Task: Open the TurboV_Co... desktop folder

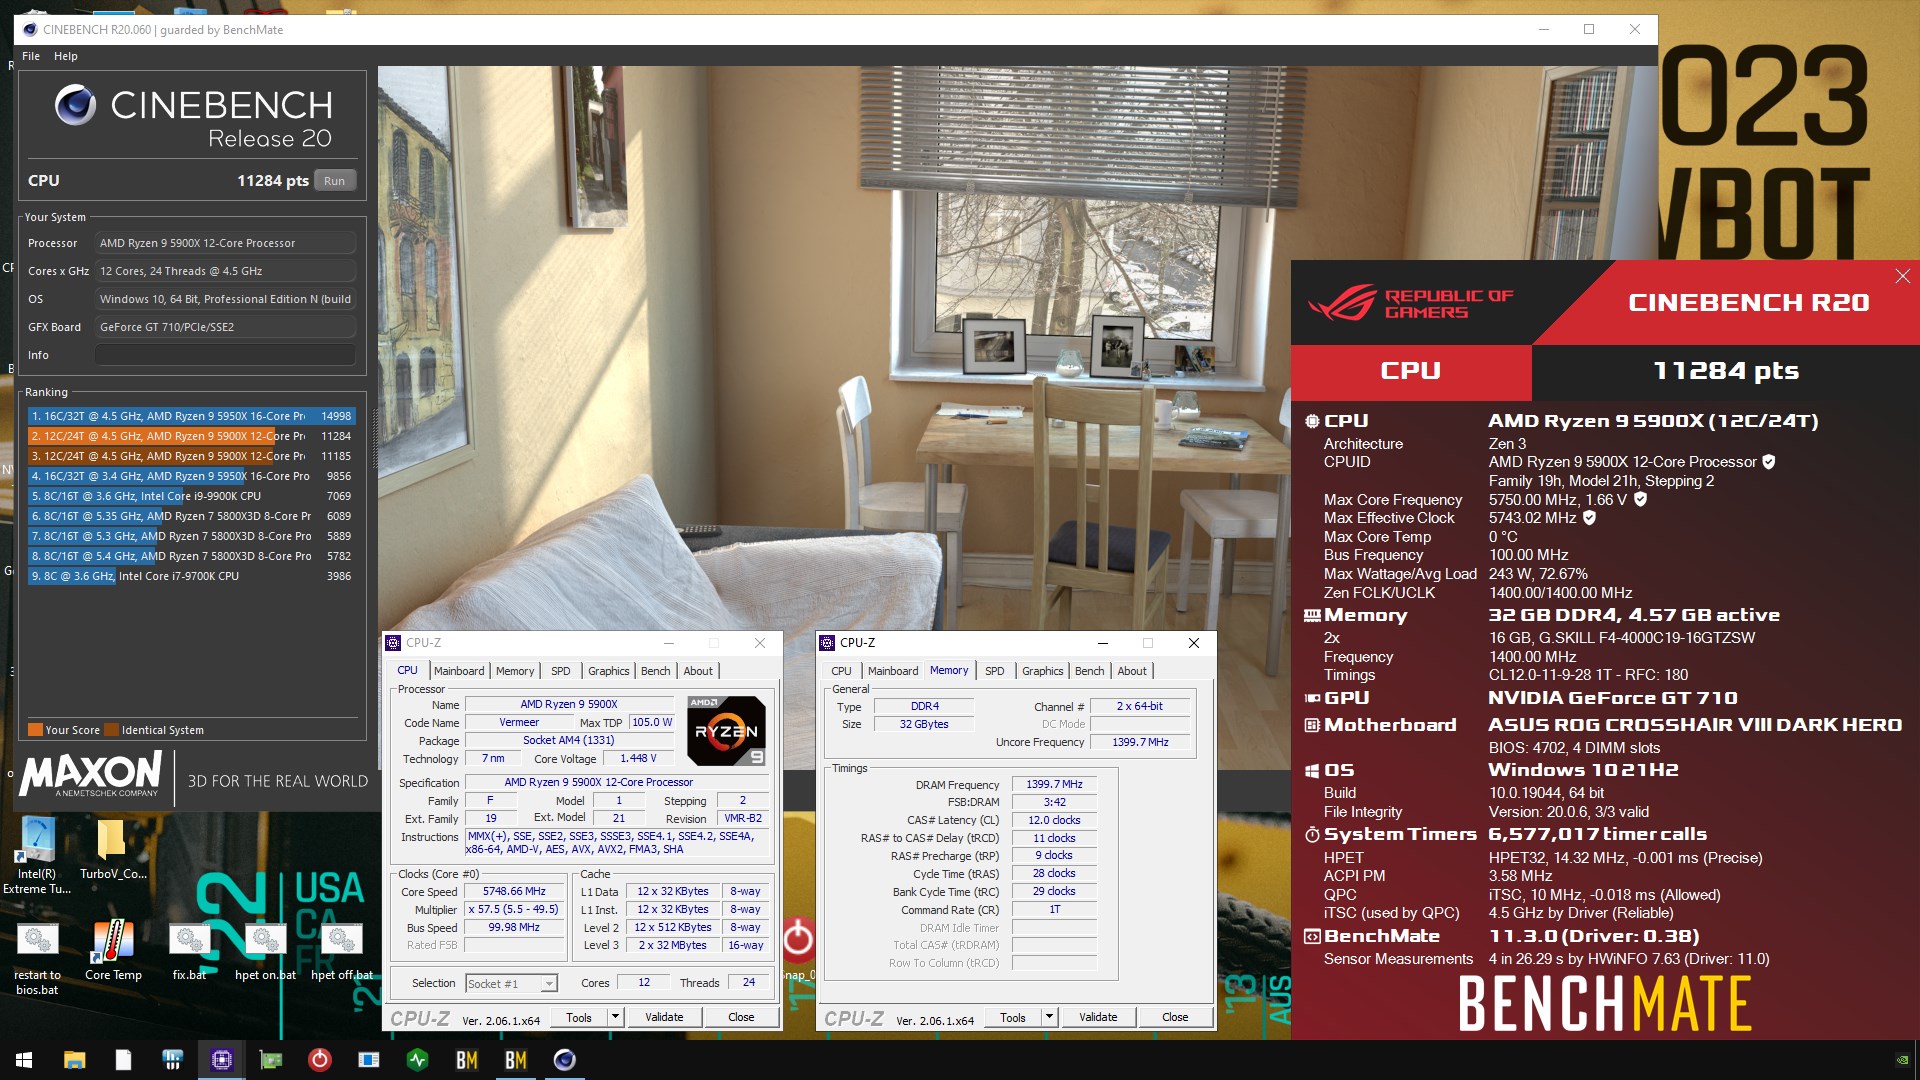Action: click(113, 848)
